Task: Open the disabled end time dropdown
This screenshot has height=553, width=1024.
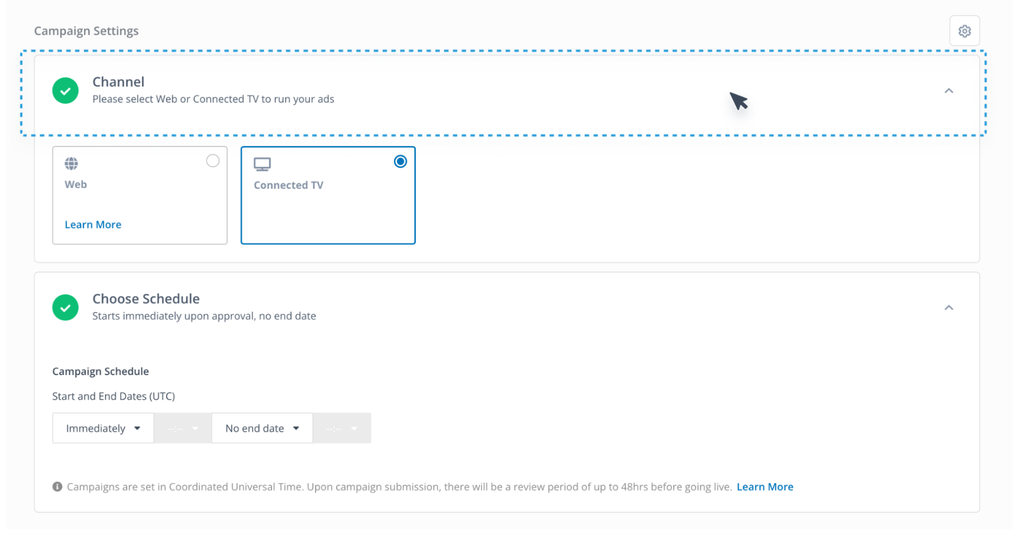Action: pyautogui.click(x=342, y=428)
